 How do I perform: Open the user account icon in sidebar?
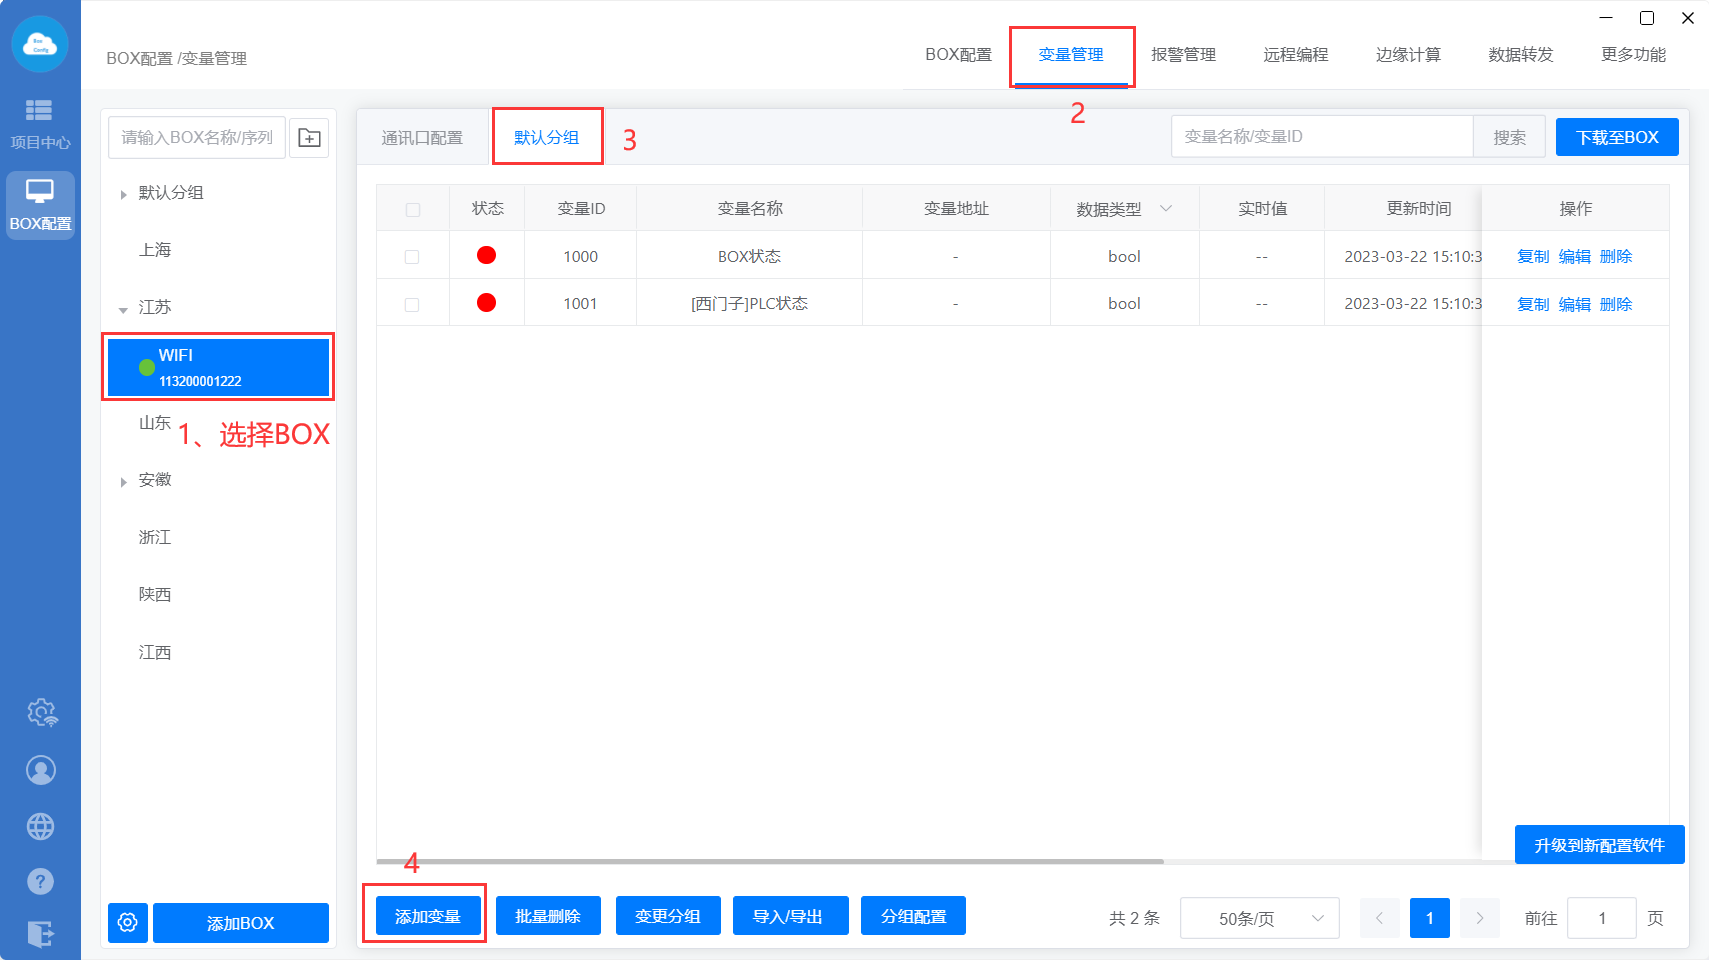coord(40,770)
